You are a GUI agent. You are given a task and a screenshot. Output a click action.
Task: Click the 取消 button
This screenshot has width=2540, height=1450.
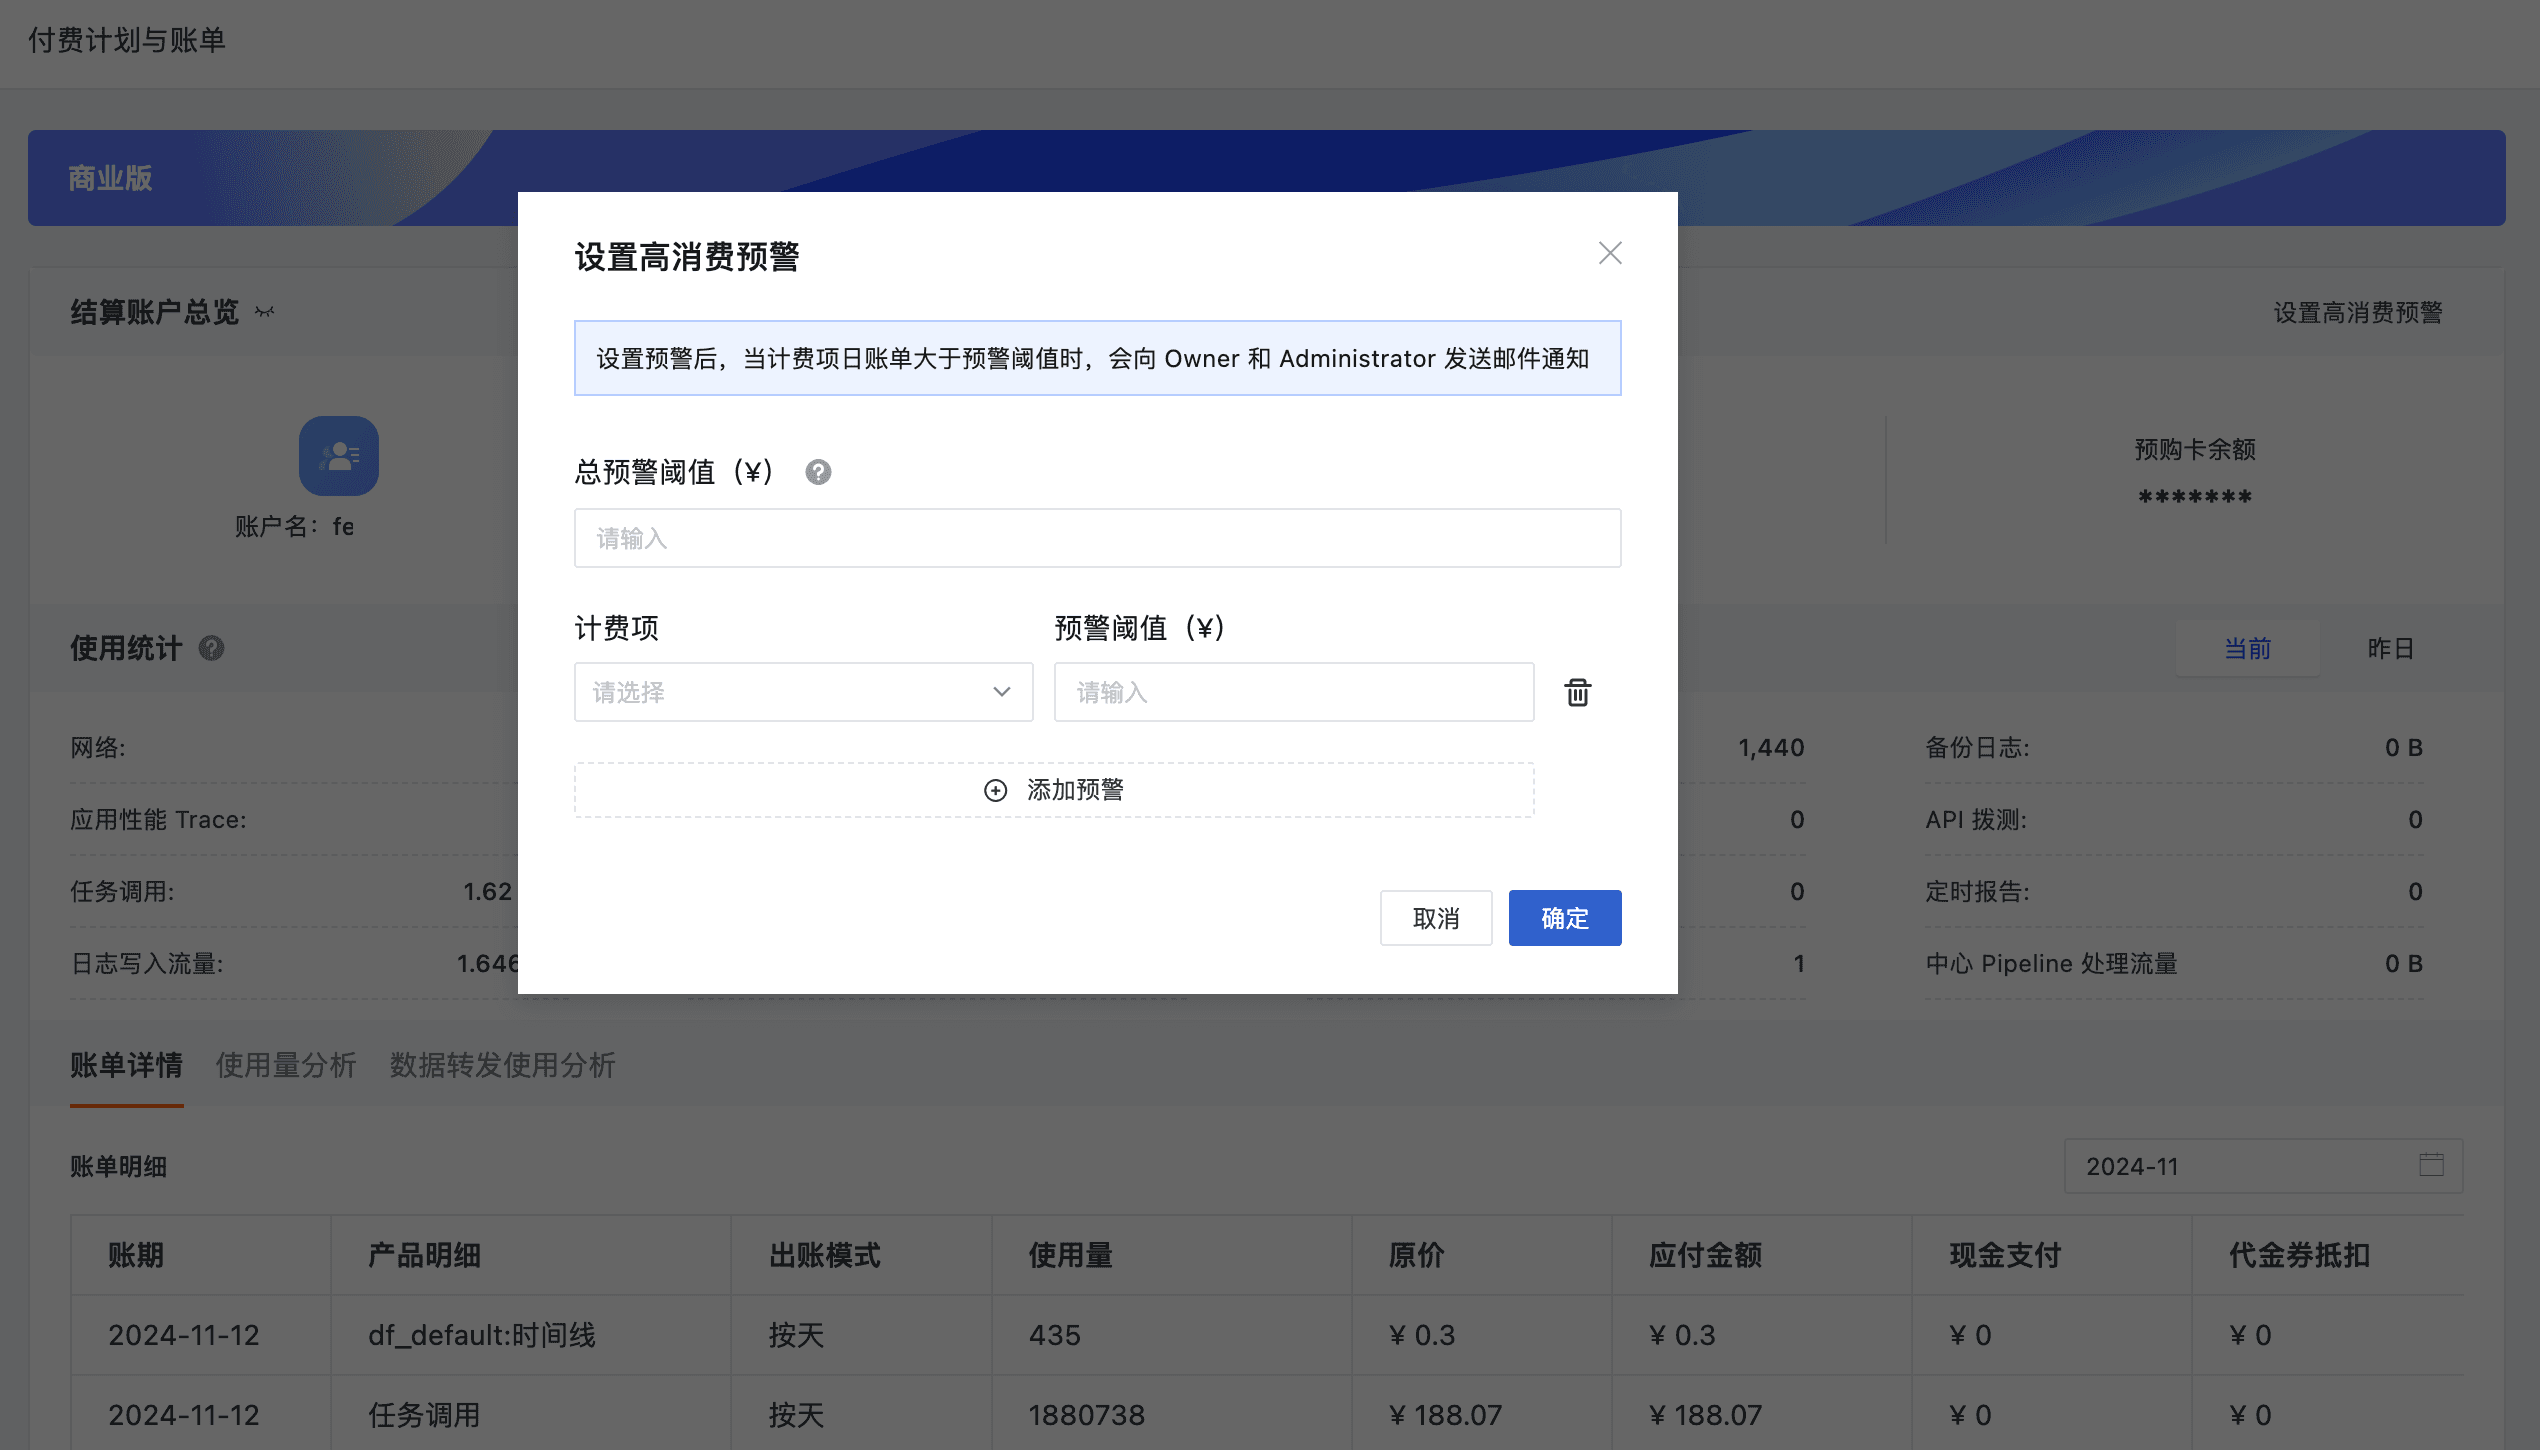pos(1435,918)
